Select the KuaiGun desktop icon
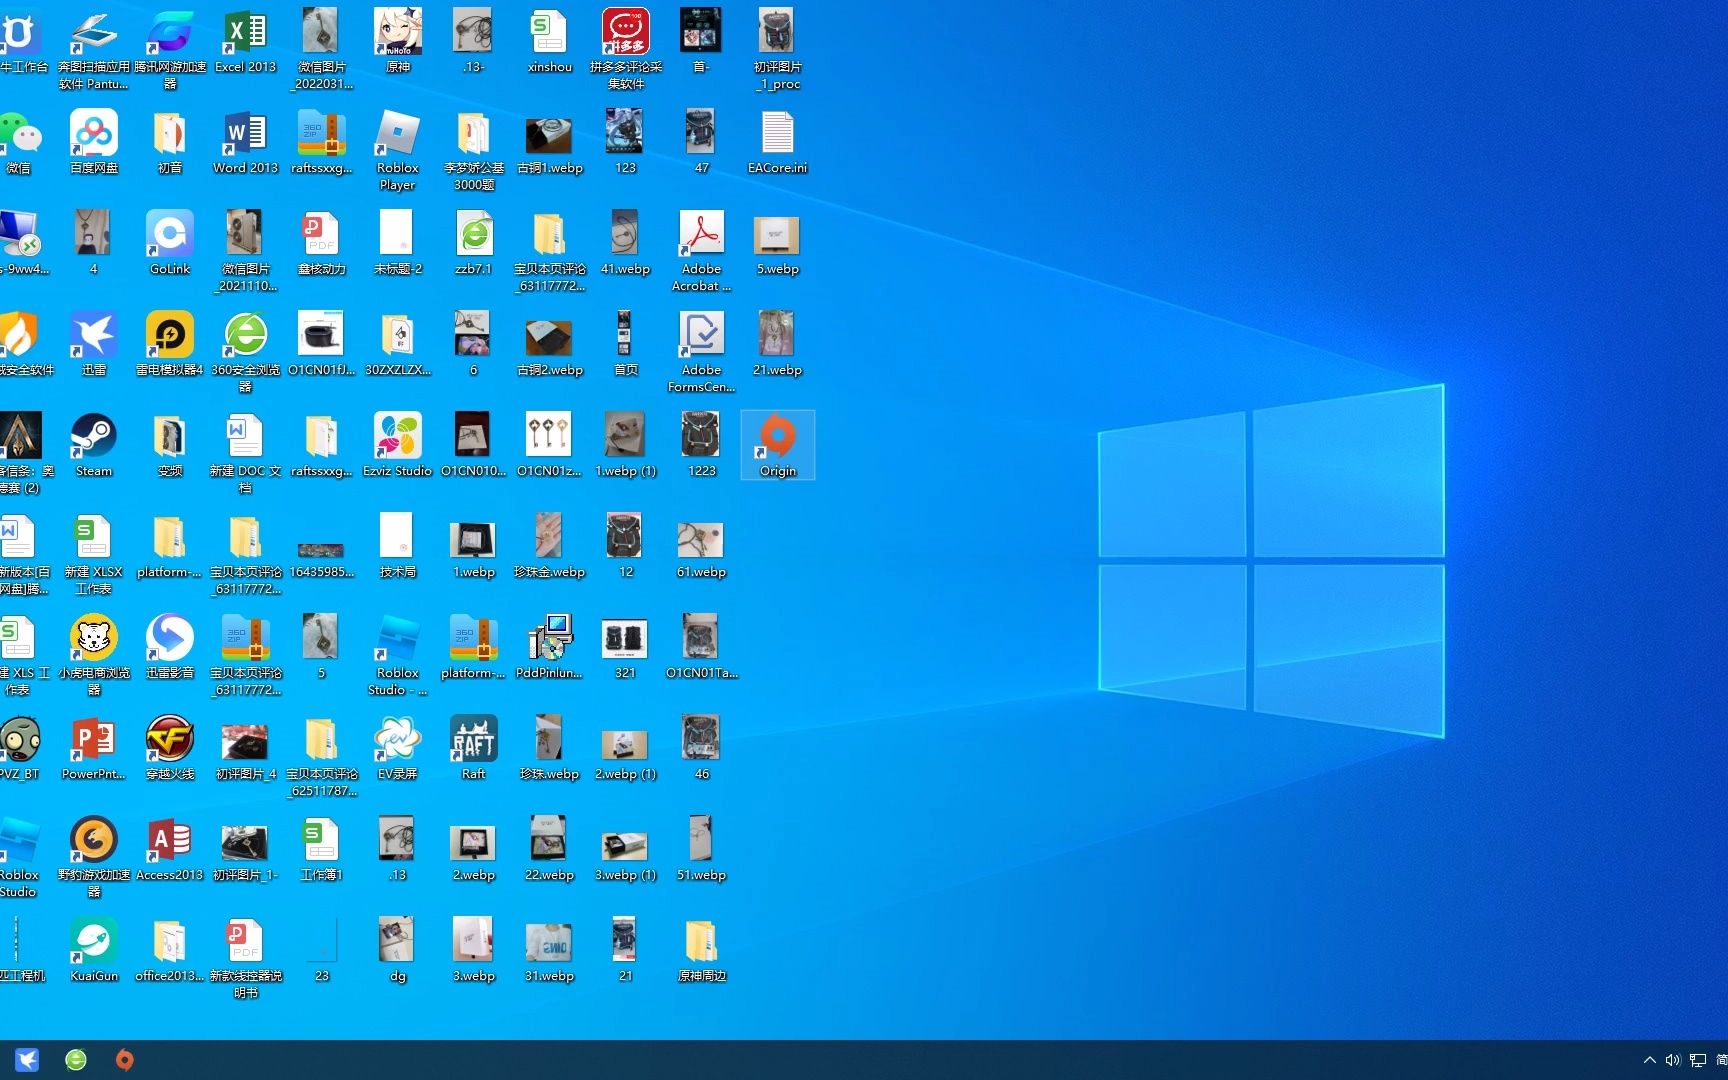 94,950
